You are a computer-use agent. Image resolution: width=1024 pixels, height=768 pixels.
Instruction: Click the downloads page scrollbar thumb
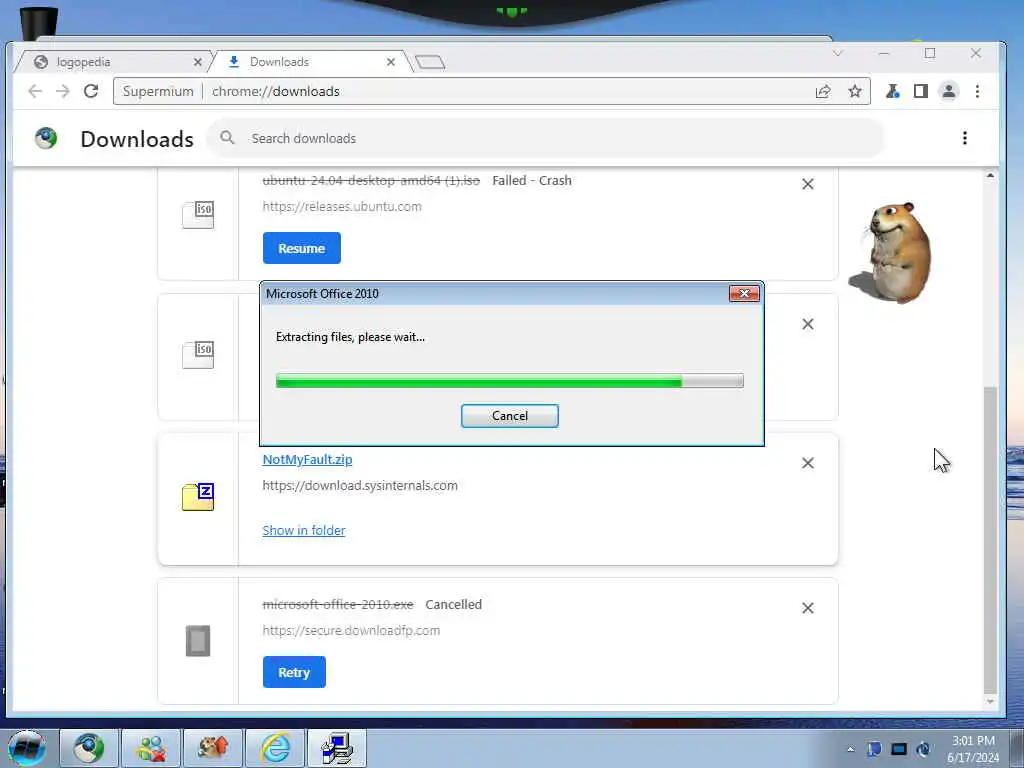click(x=990, y=541)
